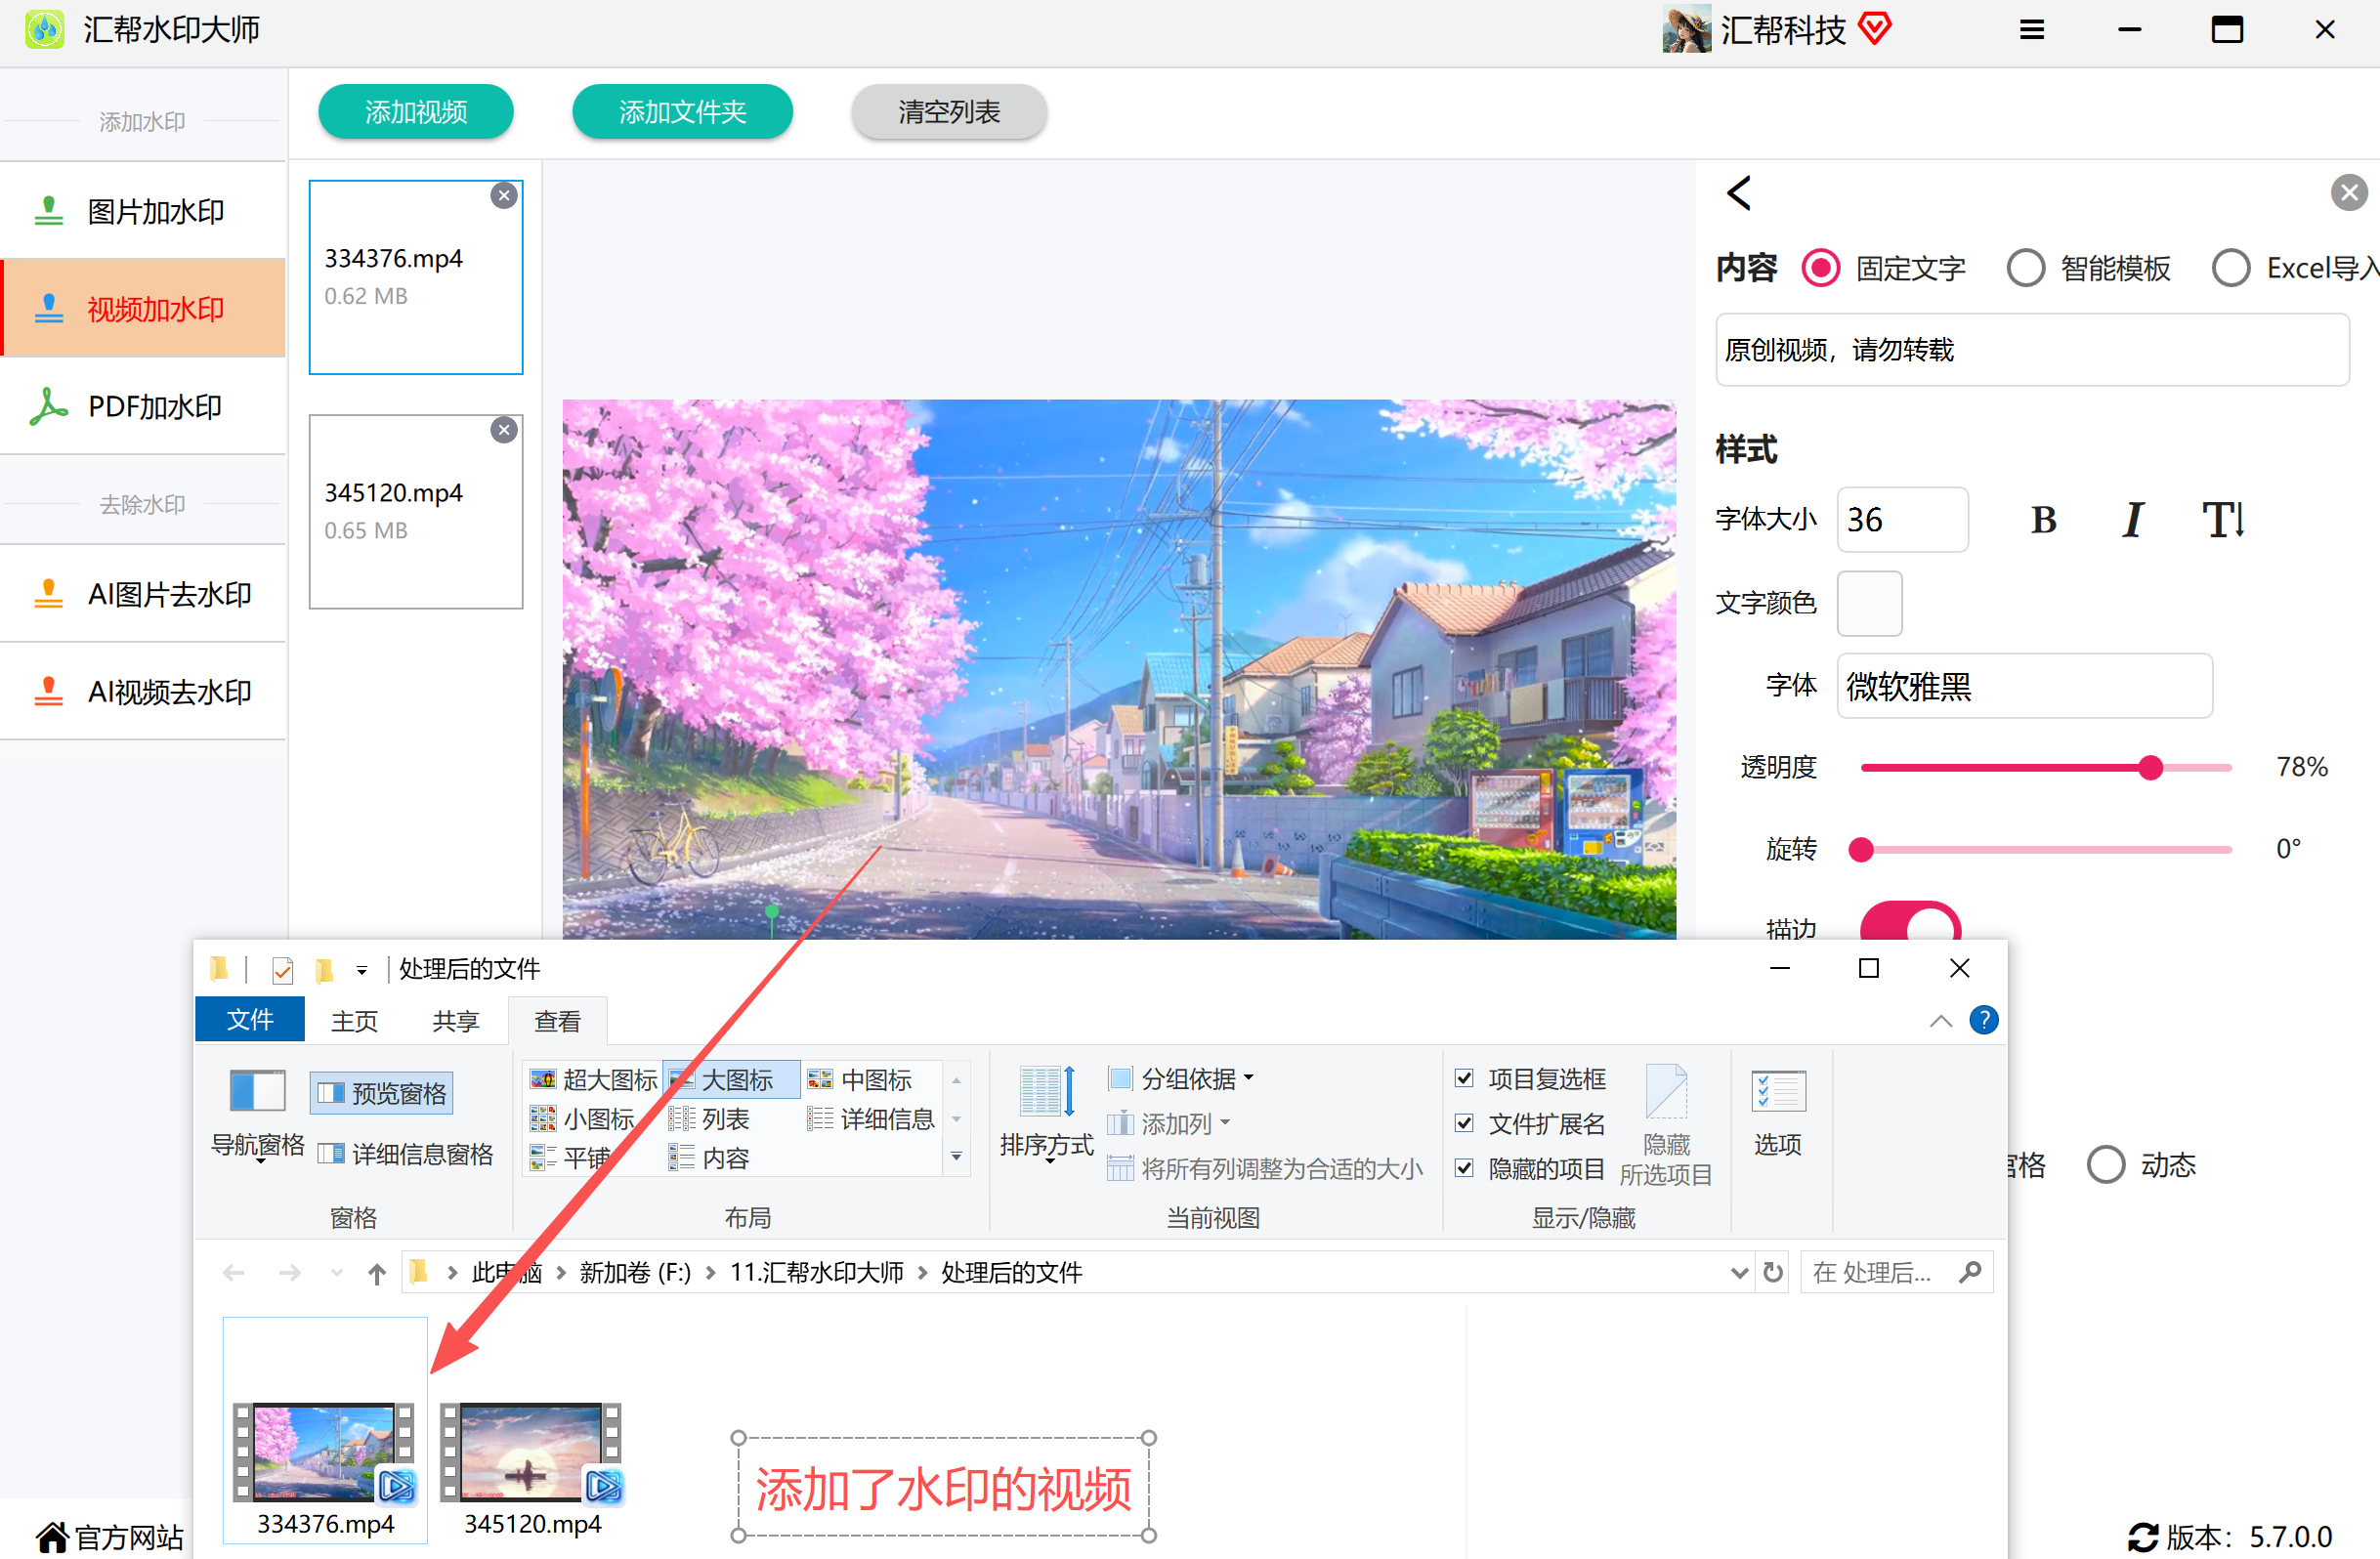Click 清空列表 button
This screenshot has height=1559, width=2380.
[948, 112]
